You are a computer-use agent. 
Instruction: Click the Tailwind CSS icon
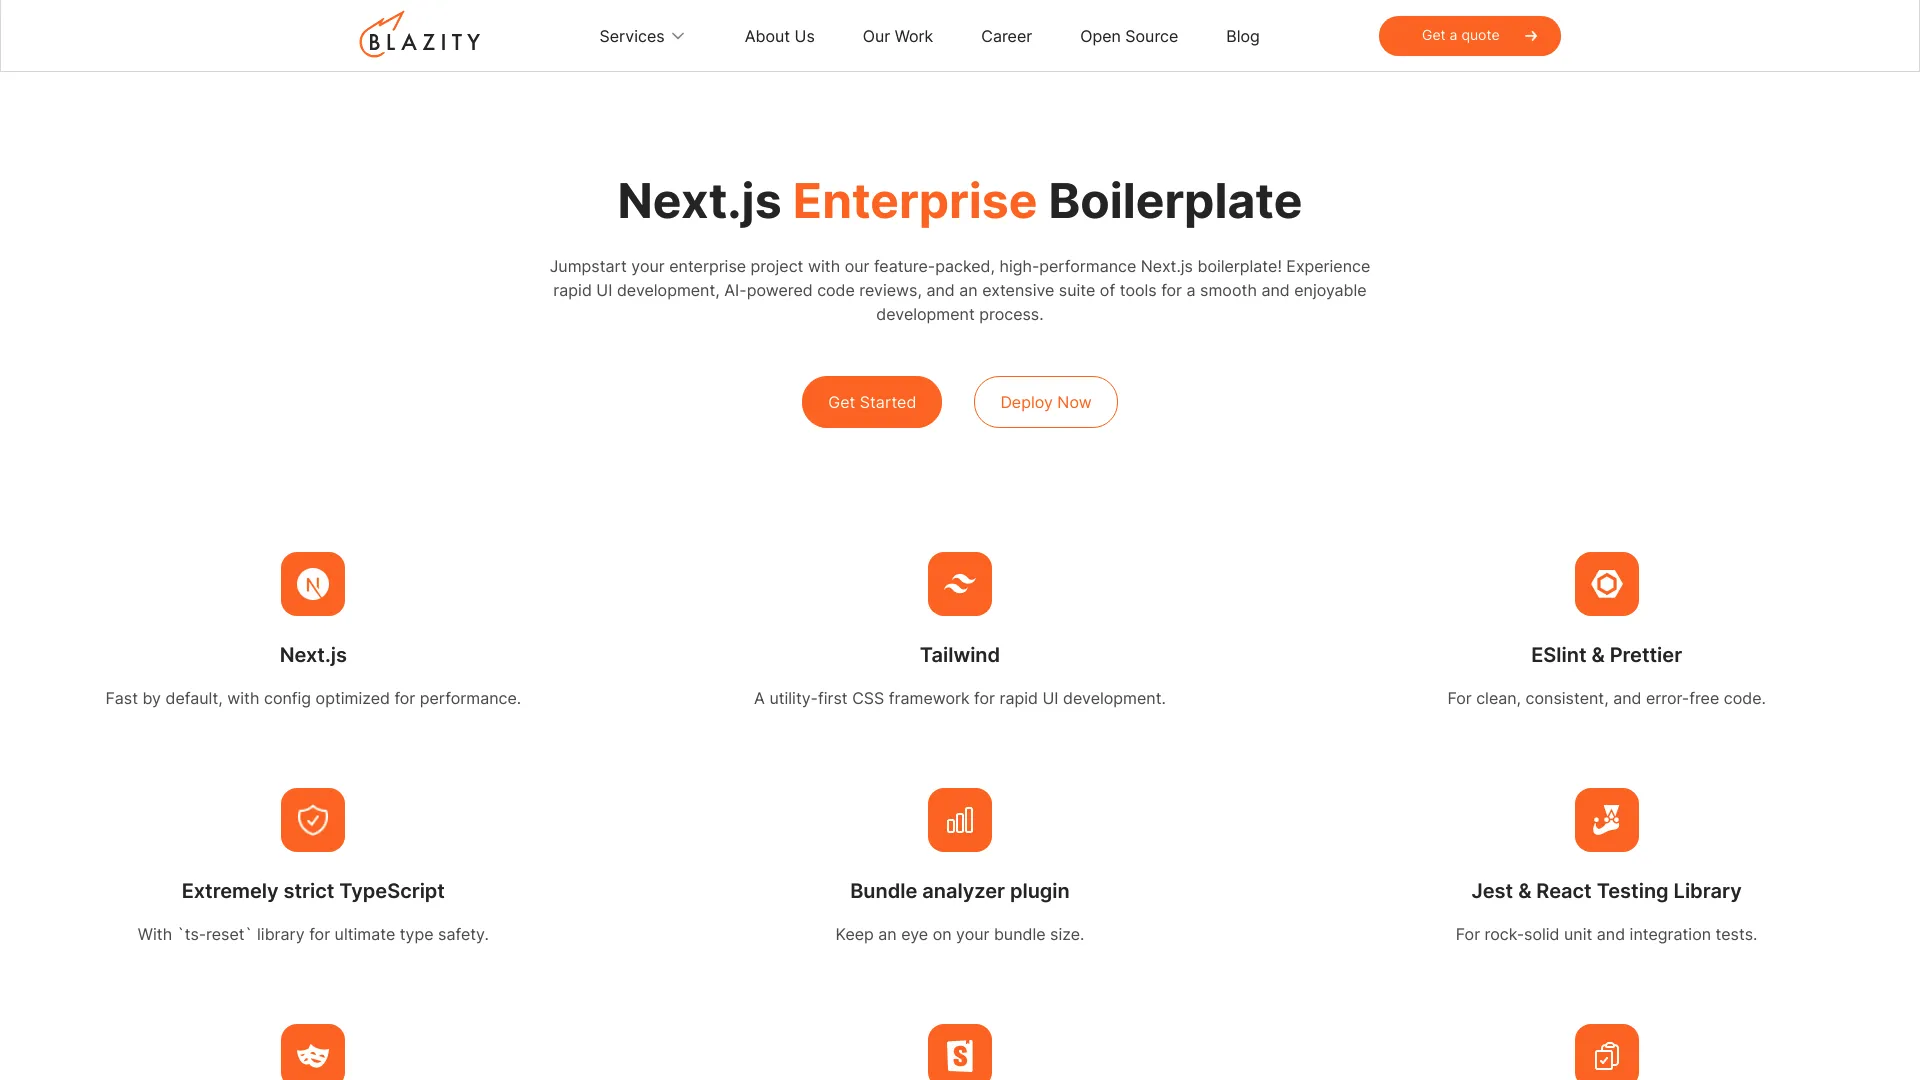pos(959,584)
